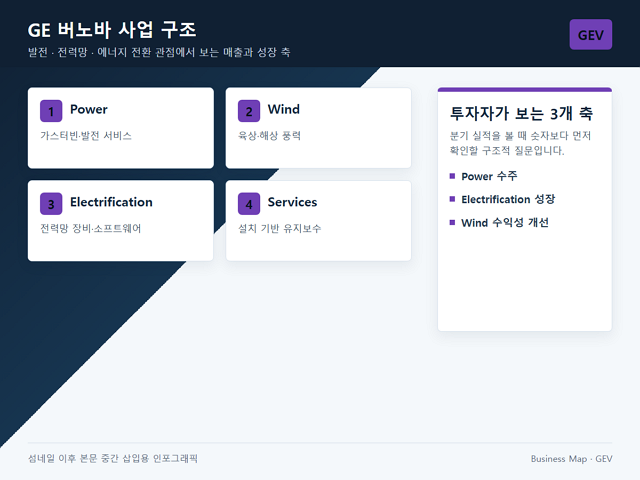The width and height of the screenshot is (640, 480).
Task: Click the panel heading '투자자가 보는 3개 축'
Action: tap(521, 113)
